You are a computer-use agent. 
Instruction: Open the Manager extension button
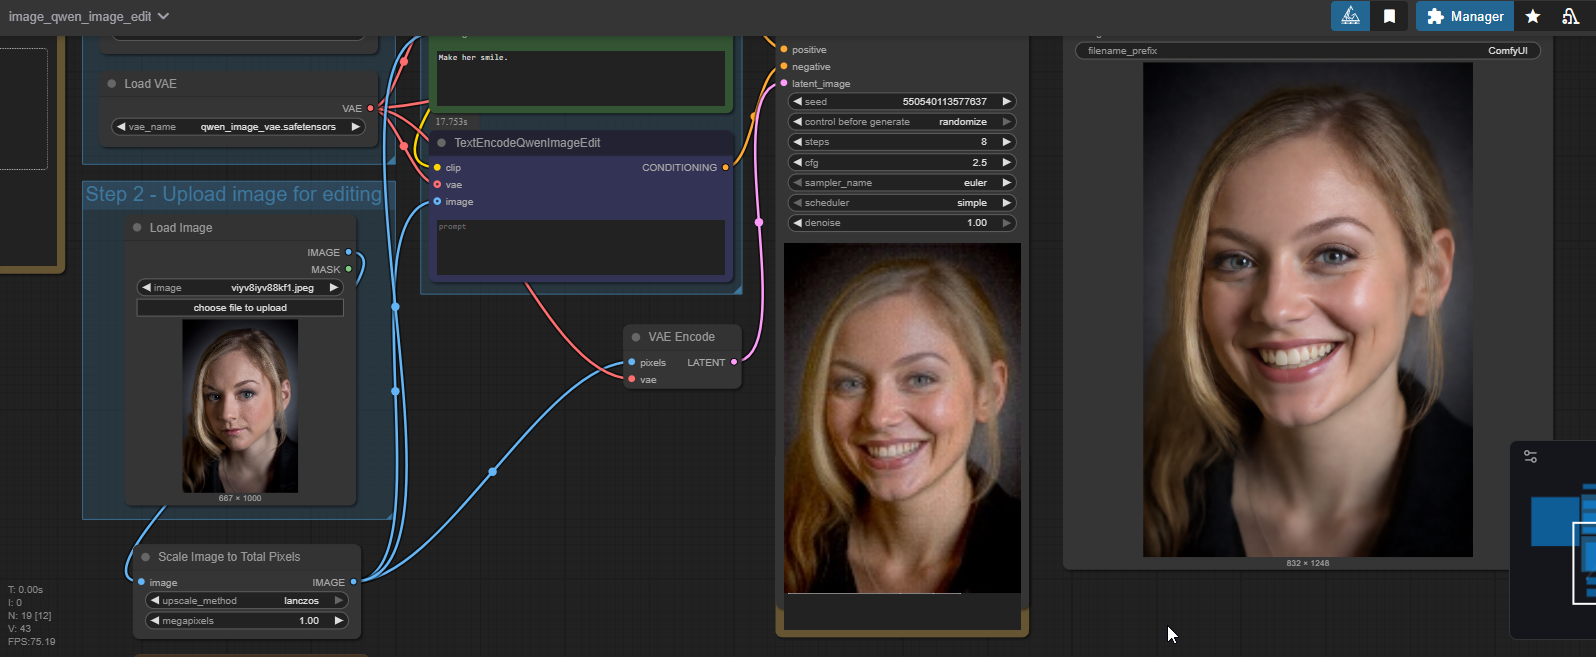1464,16
